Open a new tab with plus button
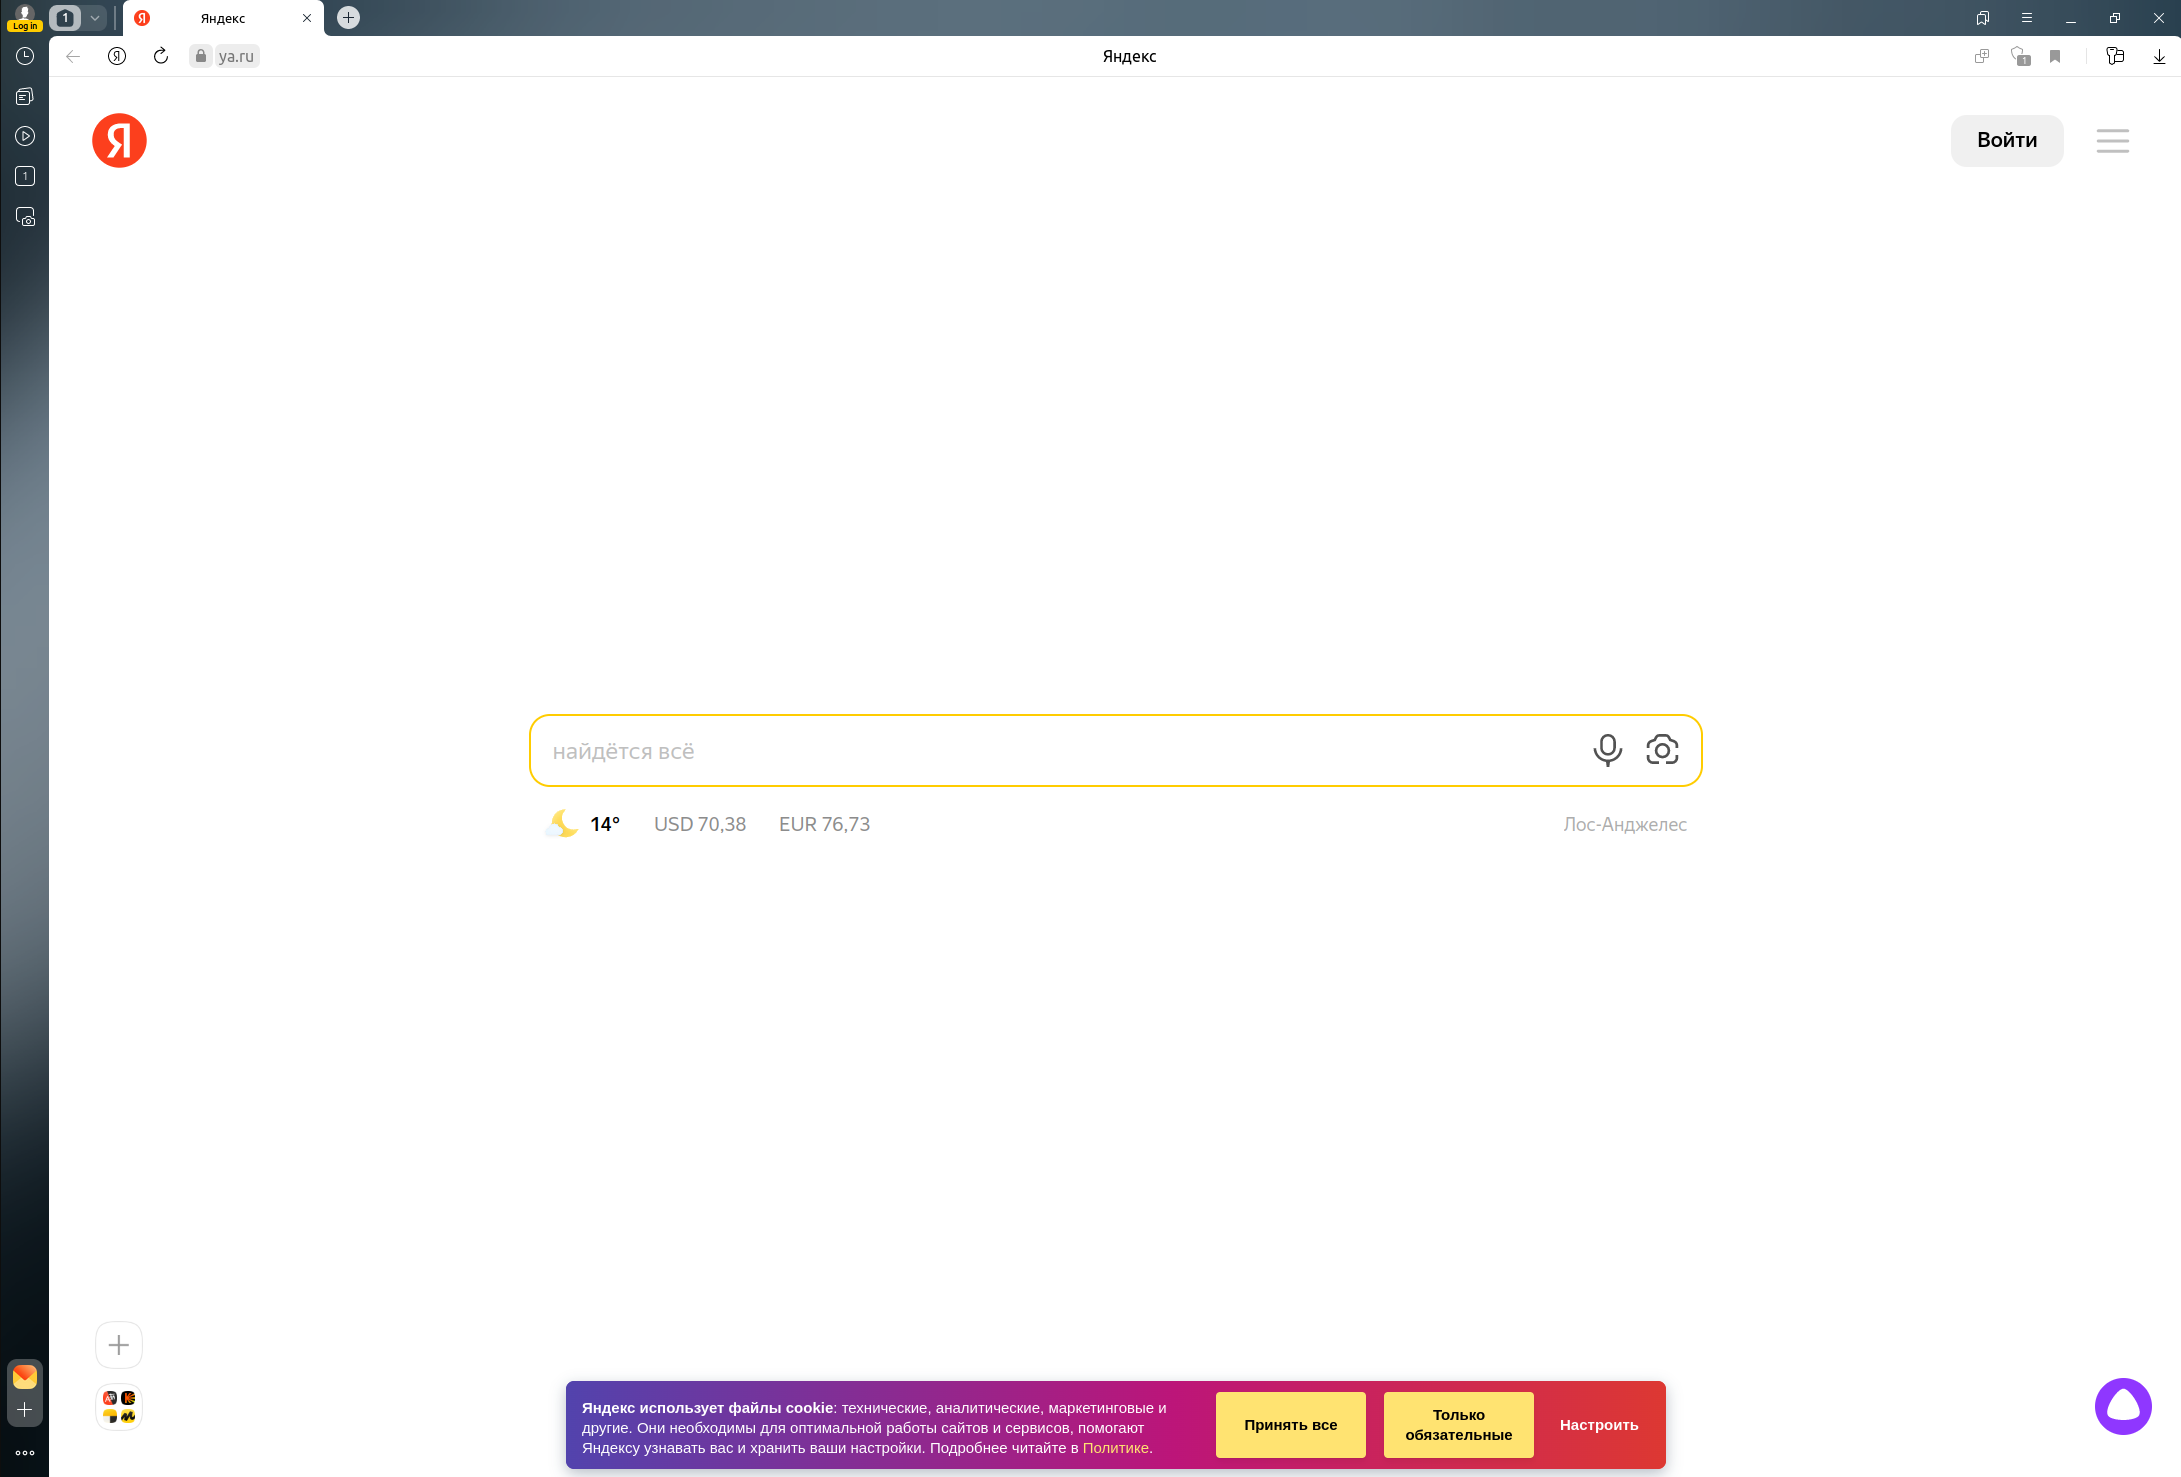The image size is (2181, 1477). click(x=348, y=18)
